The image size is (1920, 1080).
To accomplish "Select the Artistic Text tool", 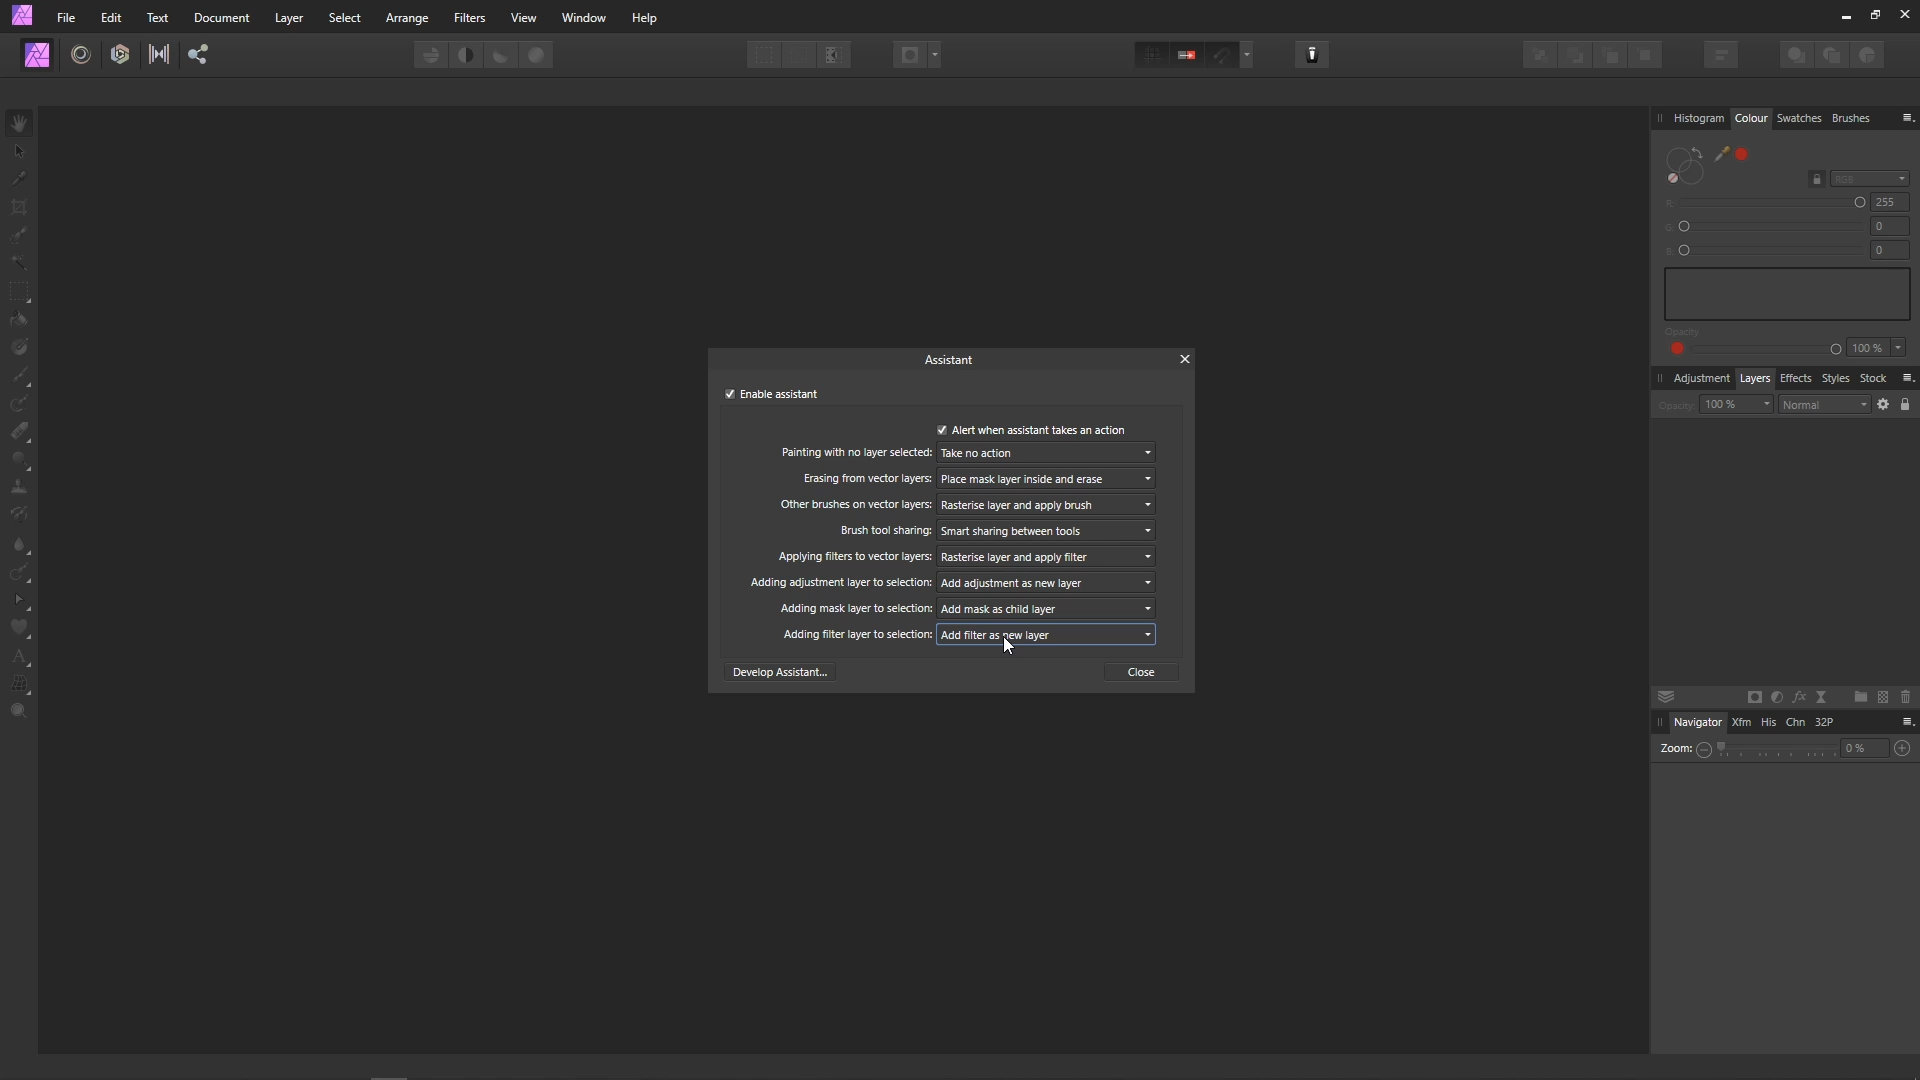I will coord(19,657).
